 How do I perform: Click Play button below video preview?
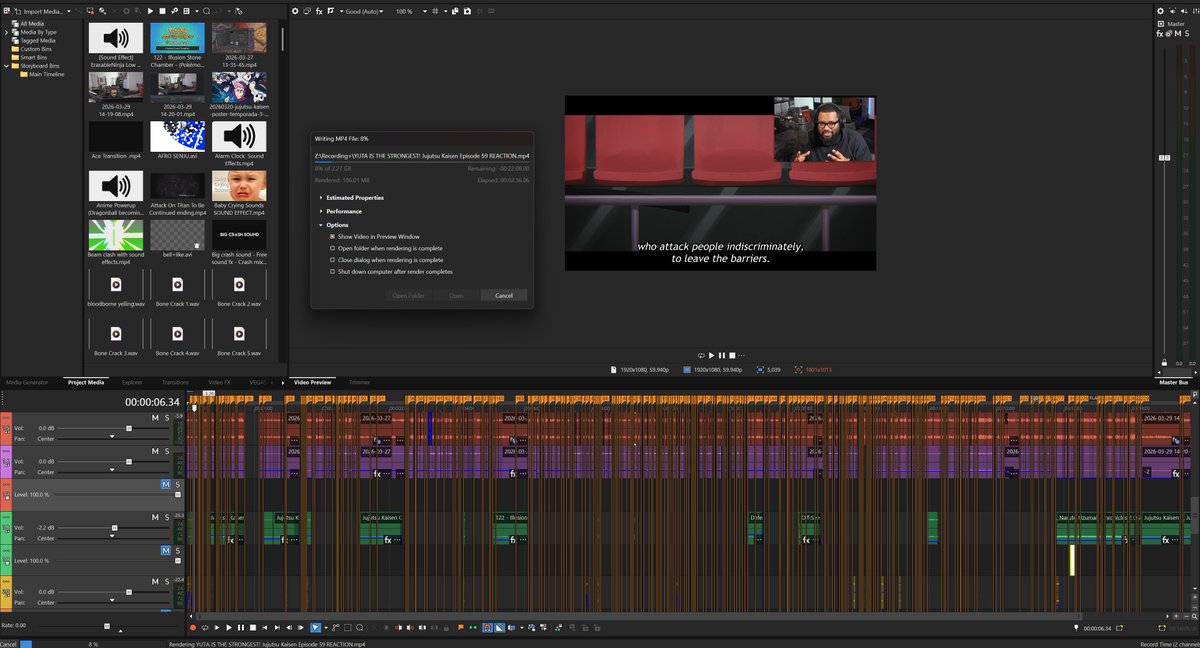(x=712, y=355)
